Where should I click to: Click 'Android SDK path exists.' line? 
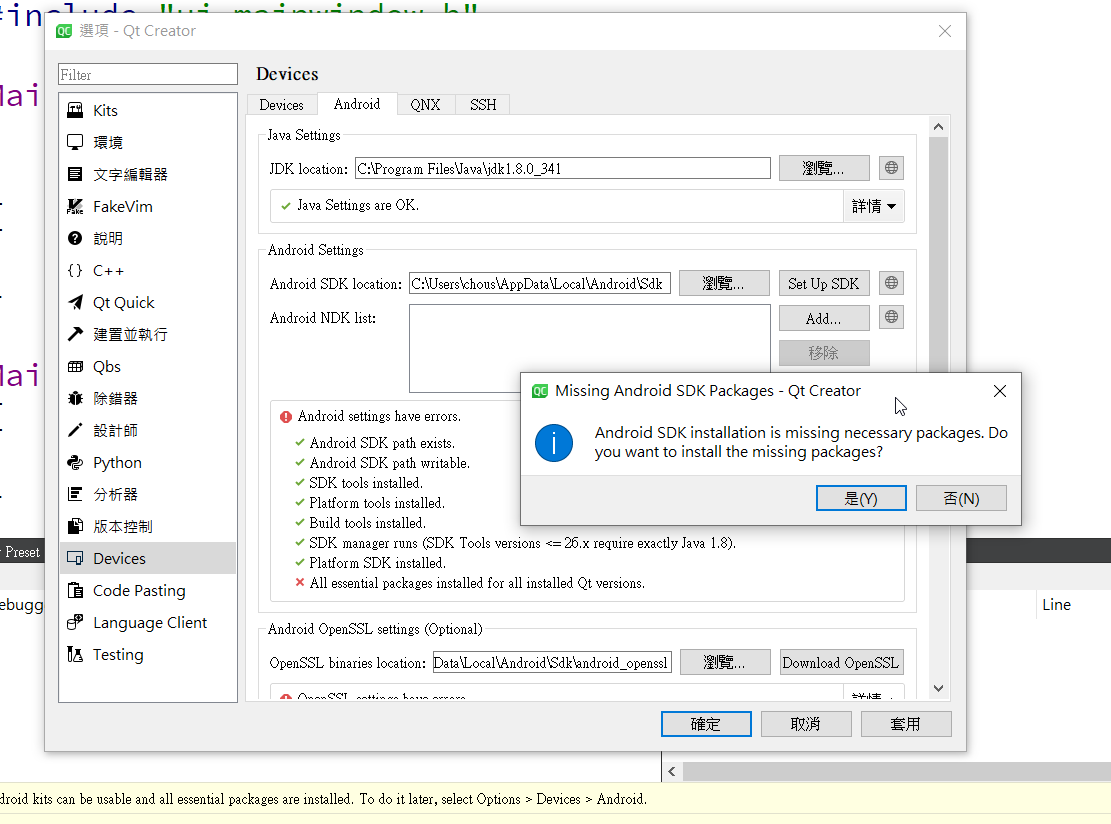(x=382, y=443)
